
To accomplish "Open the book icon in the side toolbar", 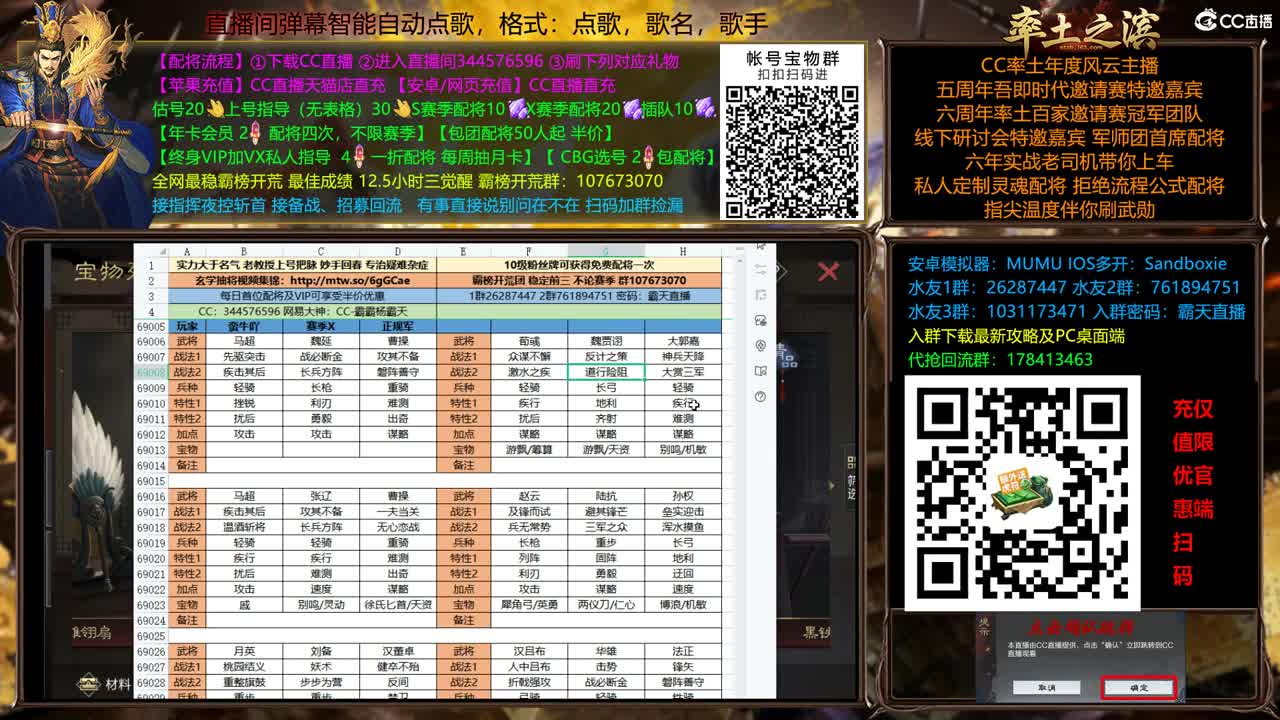I will (761, 371).
